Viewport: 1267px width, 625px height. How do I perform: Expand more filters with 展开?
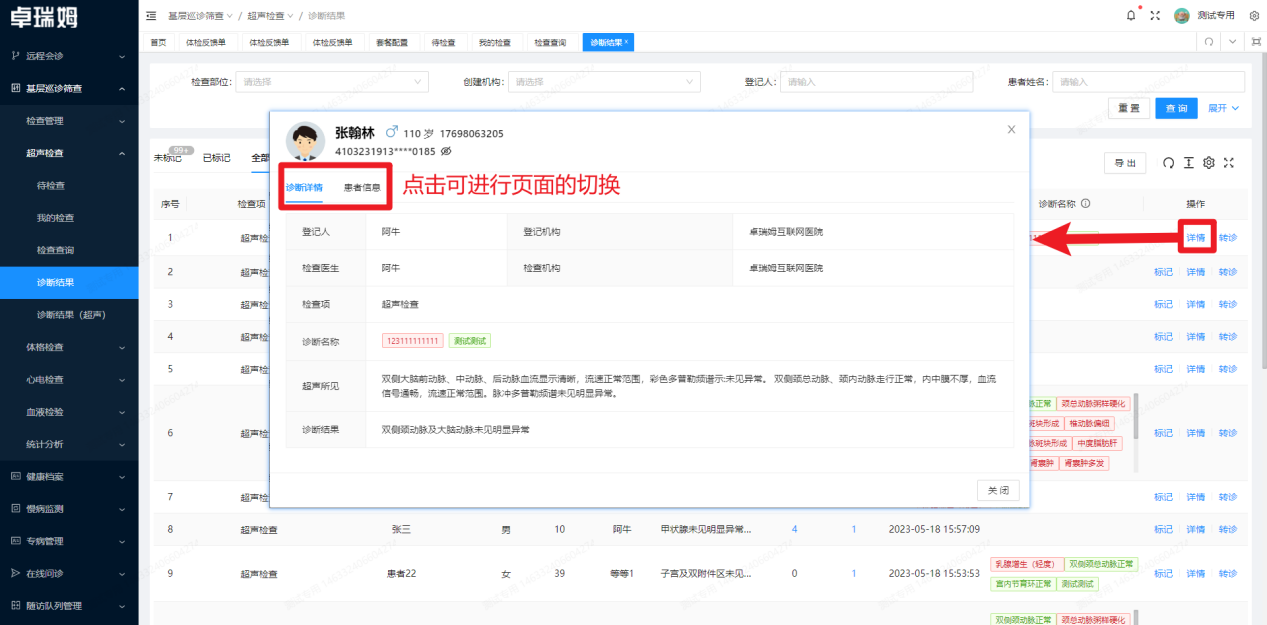click(x=1224, y=108)
